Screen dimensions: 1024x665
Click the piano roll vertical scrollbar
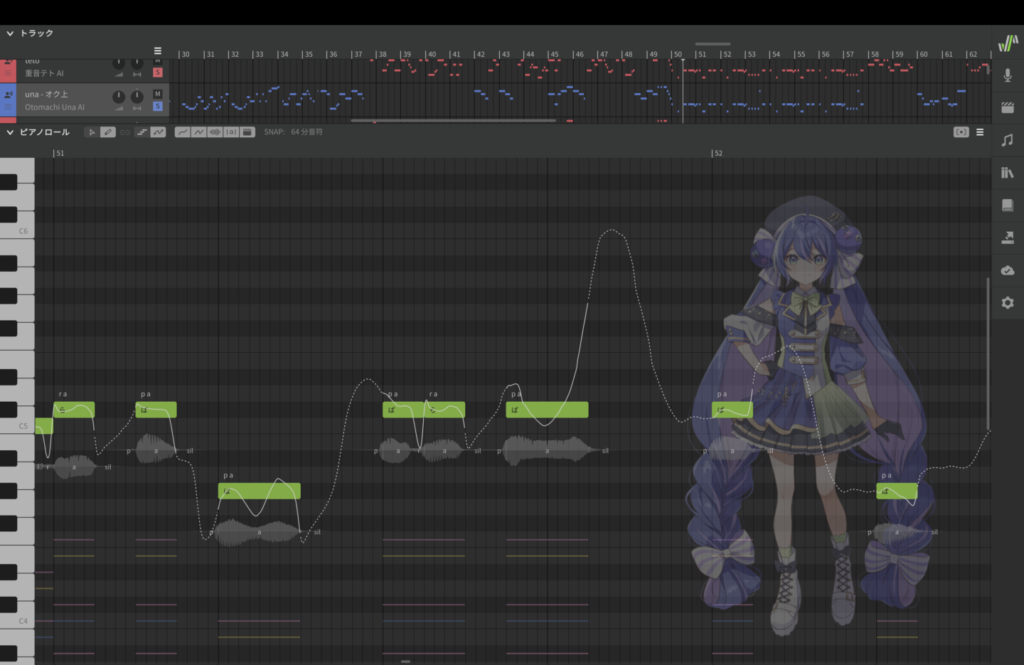(987, 353)
